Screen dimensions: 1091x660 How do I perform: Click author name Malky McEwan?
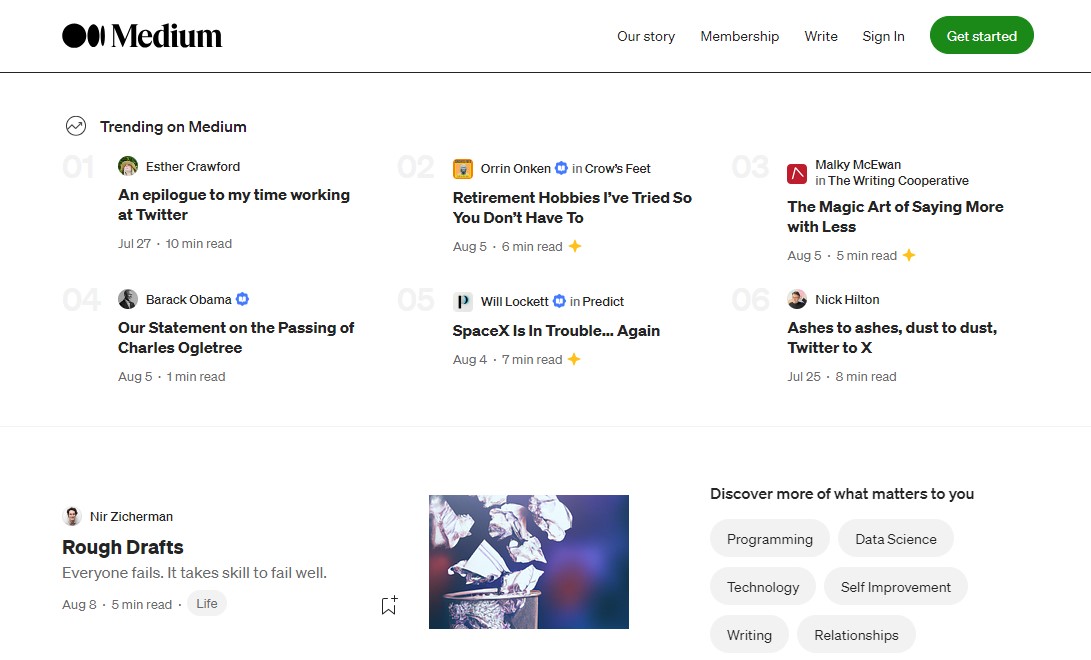(x=858, y=164)
